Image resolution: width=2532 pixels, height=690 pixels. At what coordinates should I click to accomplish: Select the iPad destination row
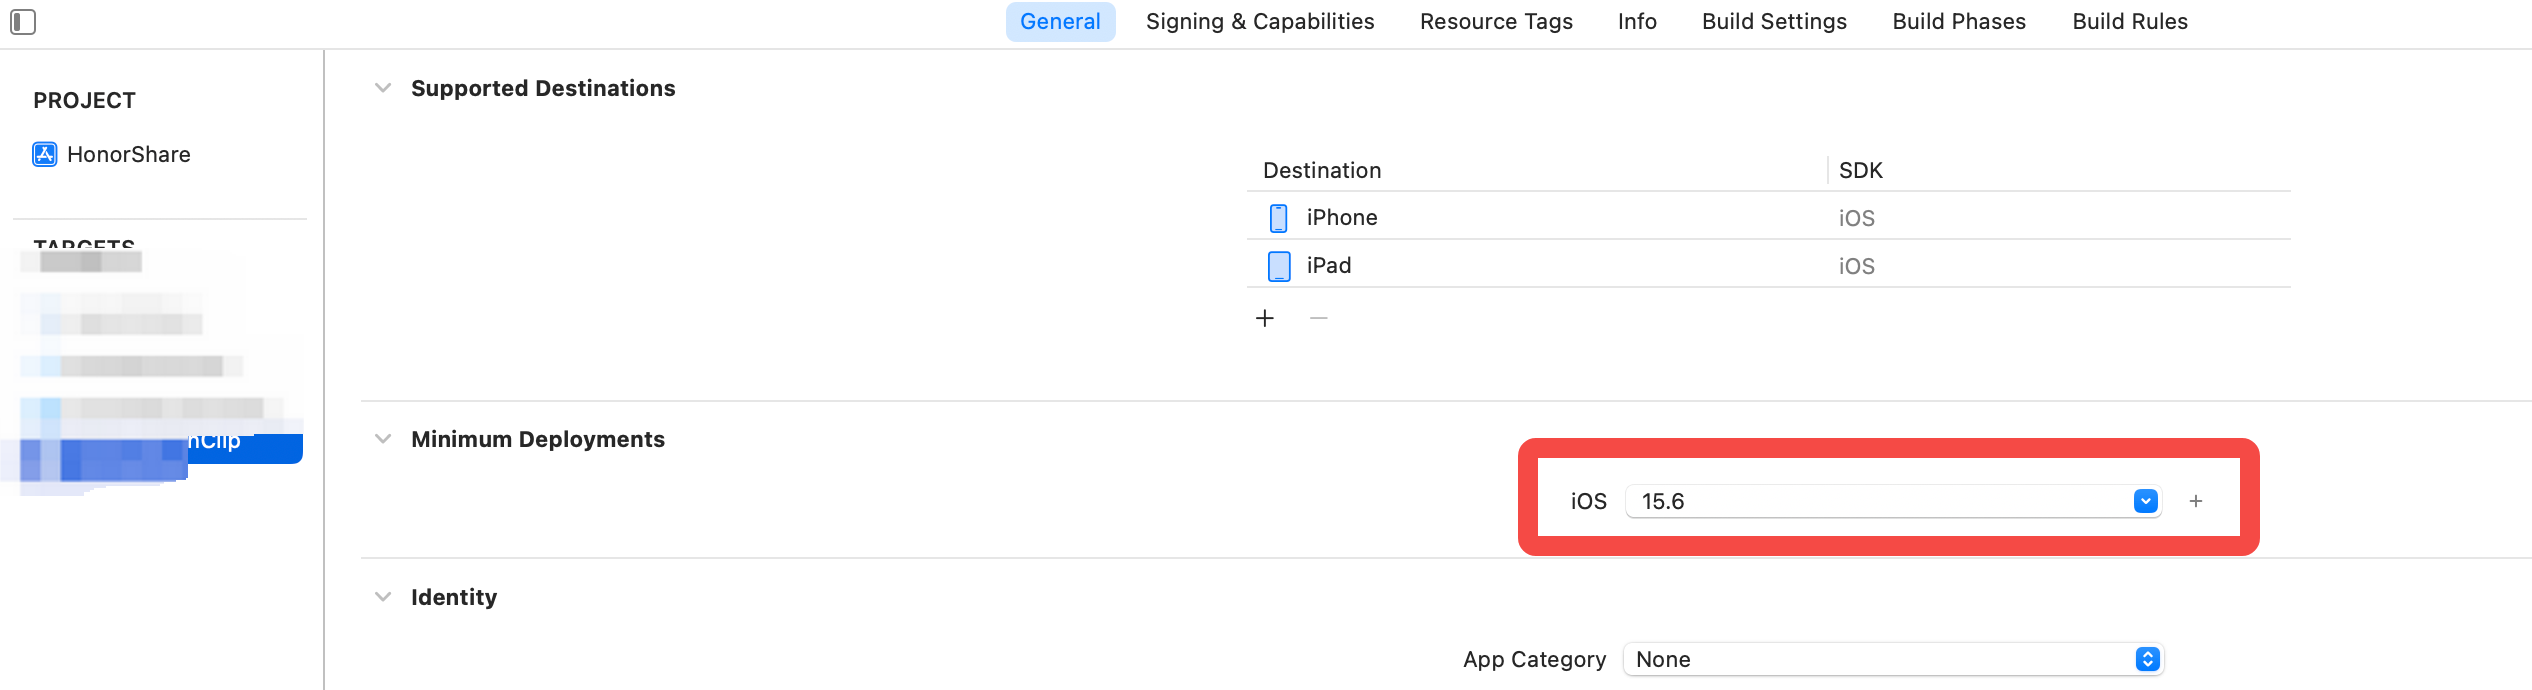pos(1768,266)
